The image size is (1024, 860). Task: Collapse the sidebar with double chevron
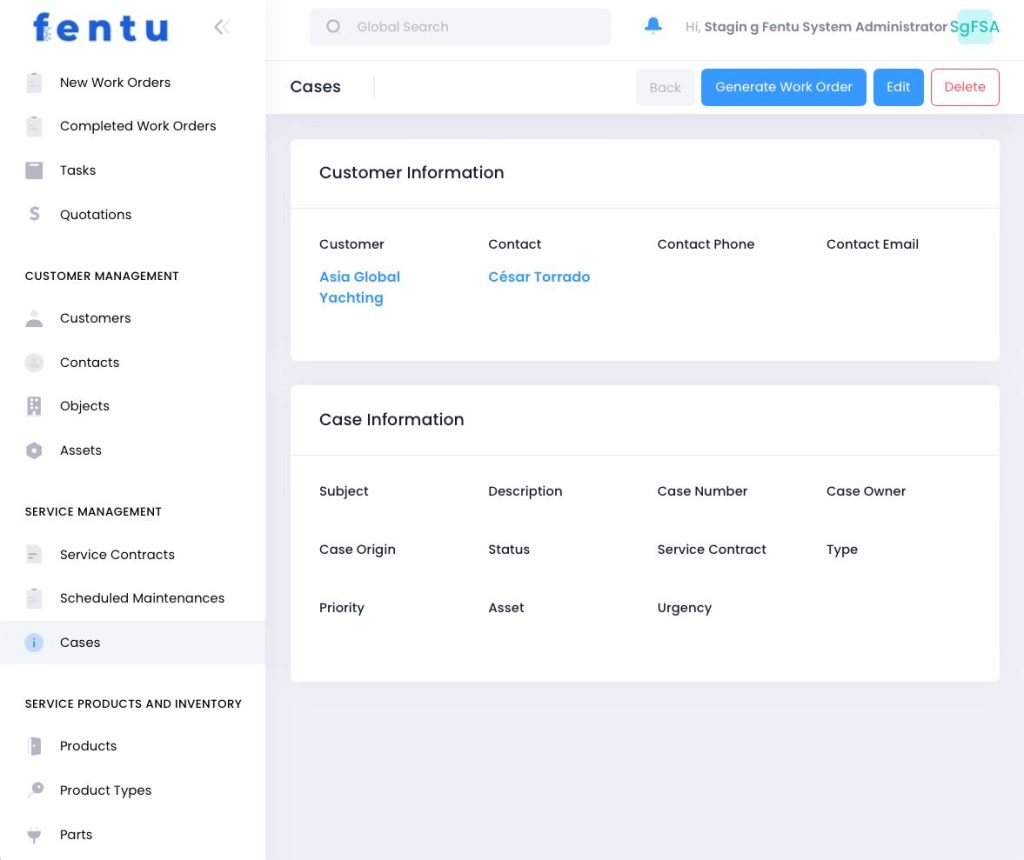[221, 27]
